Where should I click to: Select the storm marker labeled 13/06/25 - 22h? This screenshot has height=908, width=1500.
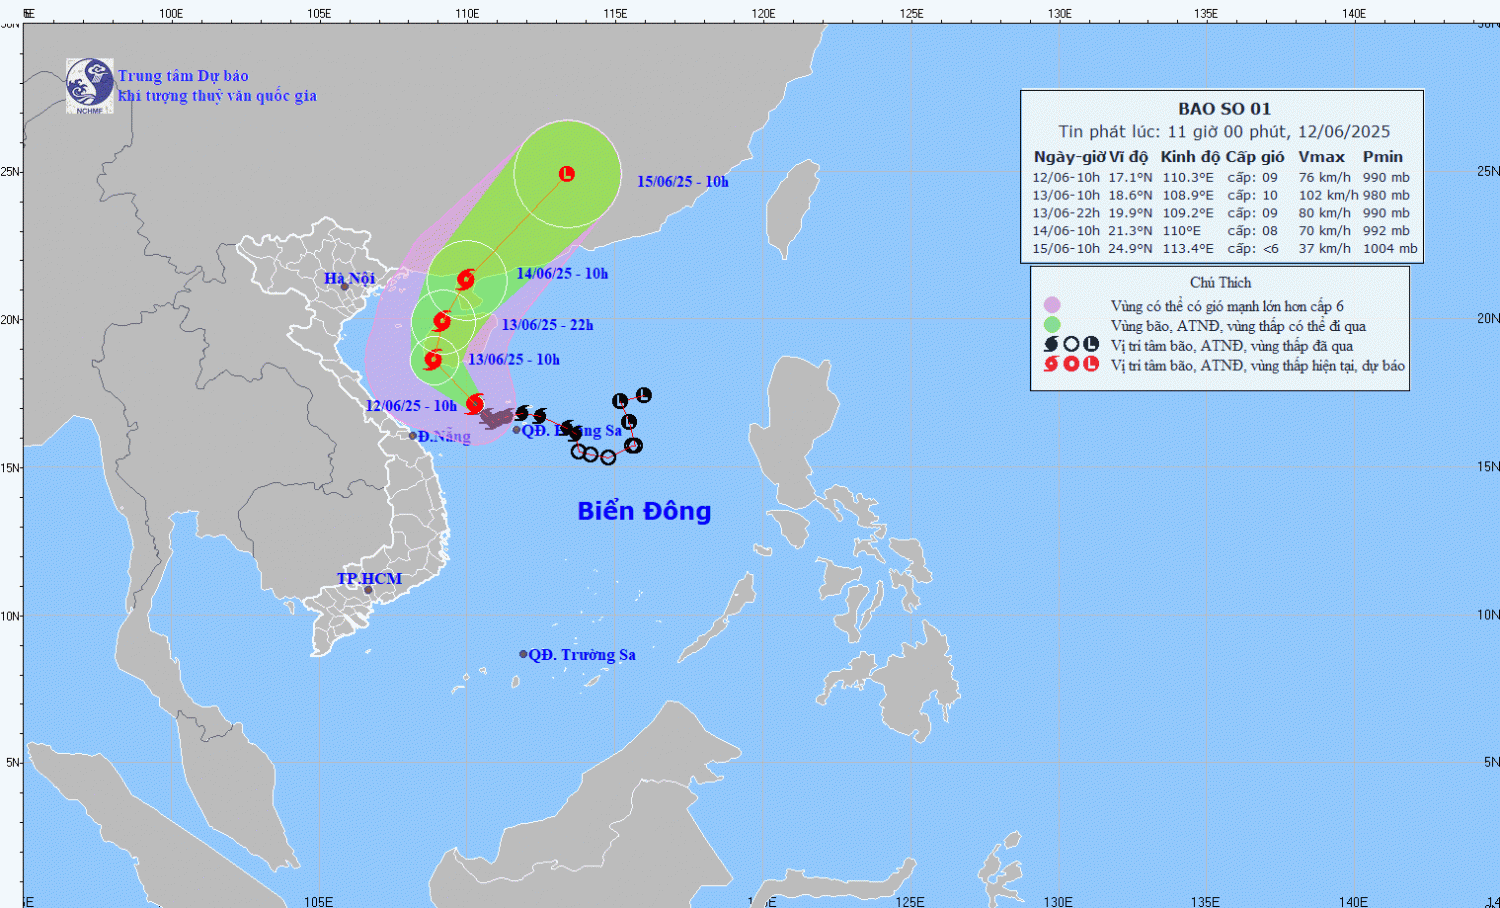click(441, 321)
